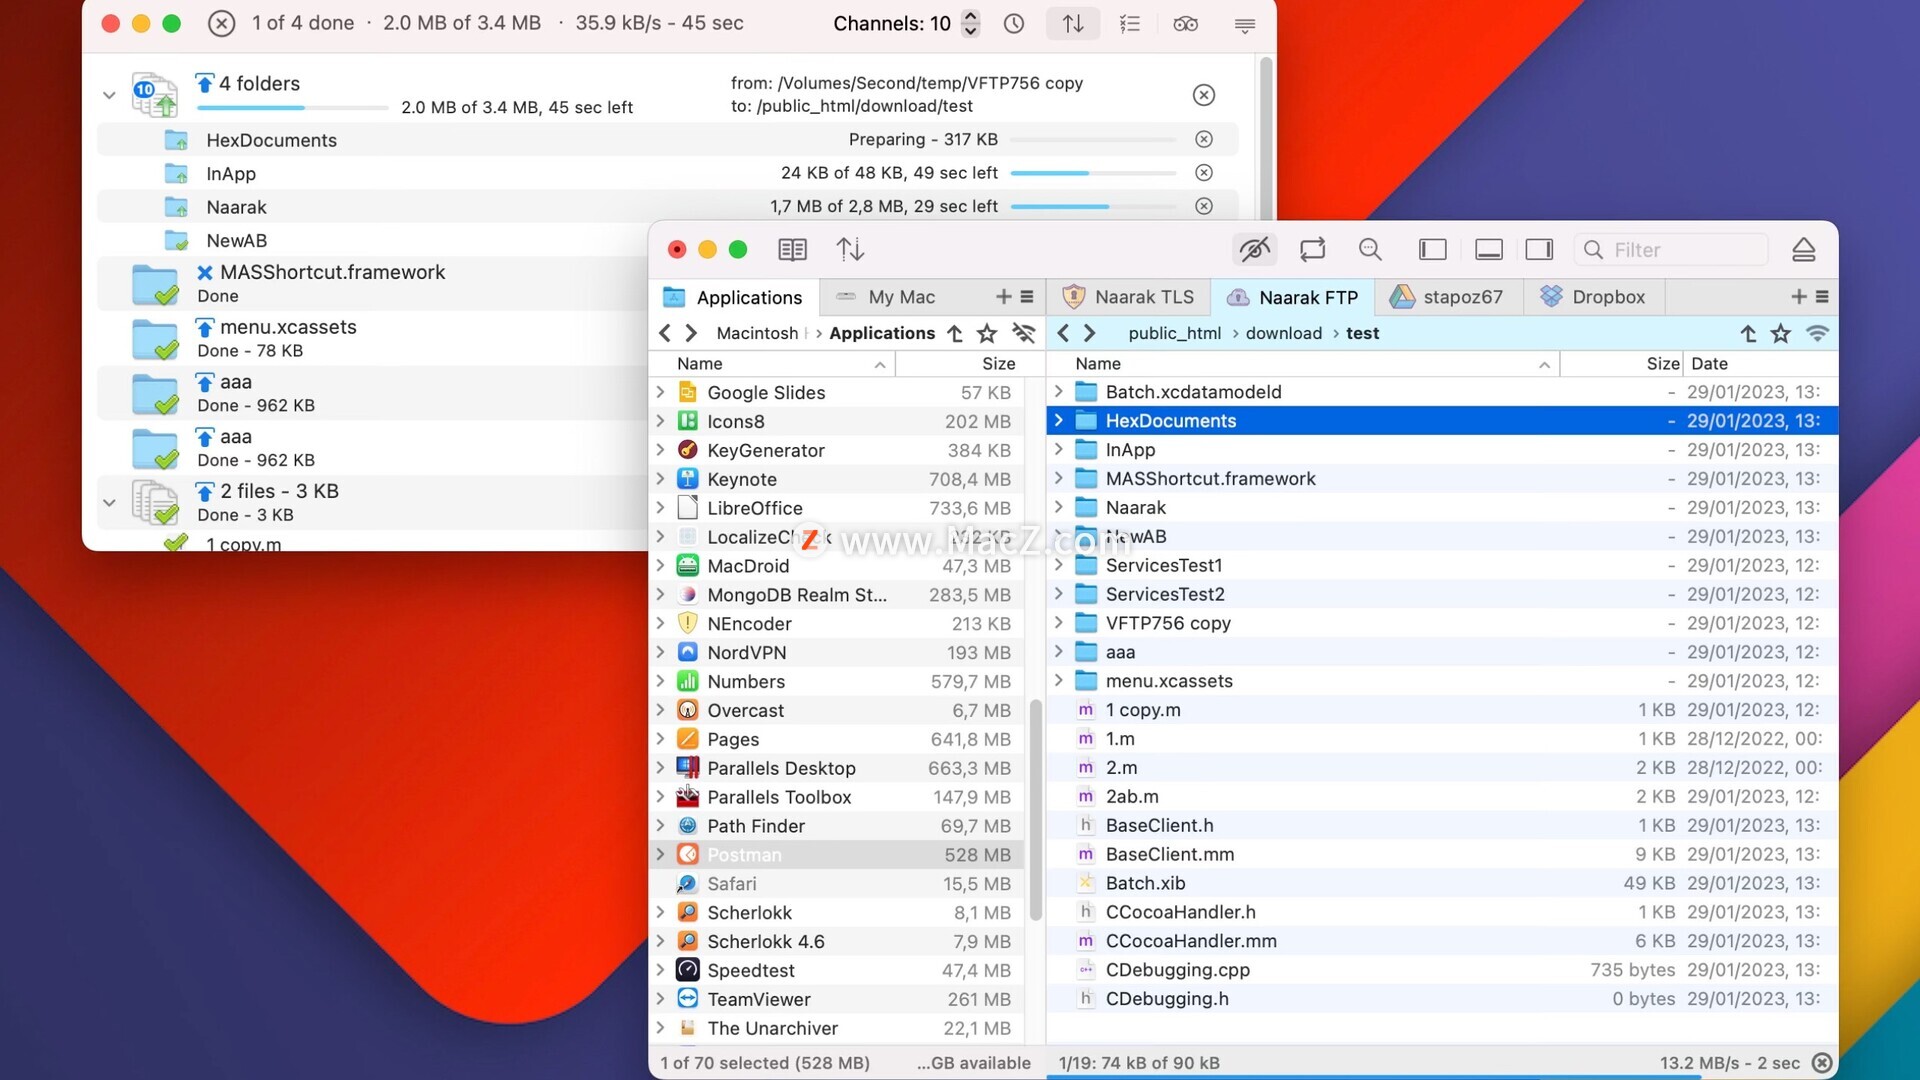The image size is (1920, 1080).
Task: Open the right pane tab list menu
Action: 1822,297
